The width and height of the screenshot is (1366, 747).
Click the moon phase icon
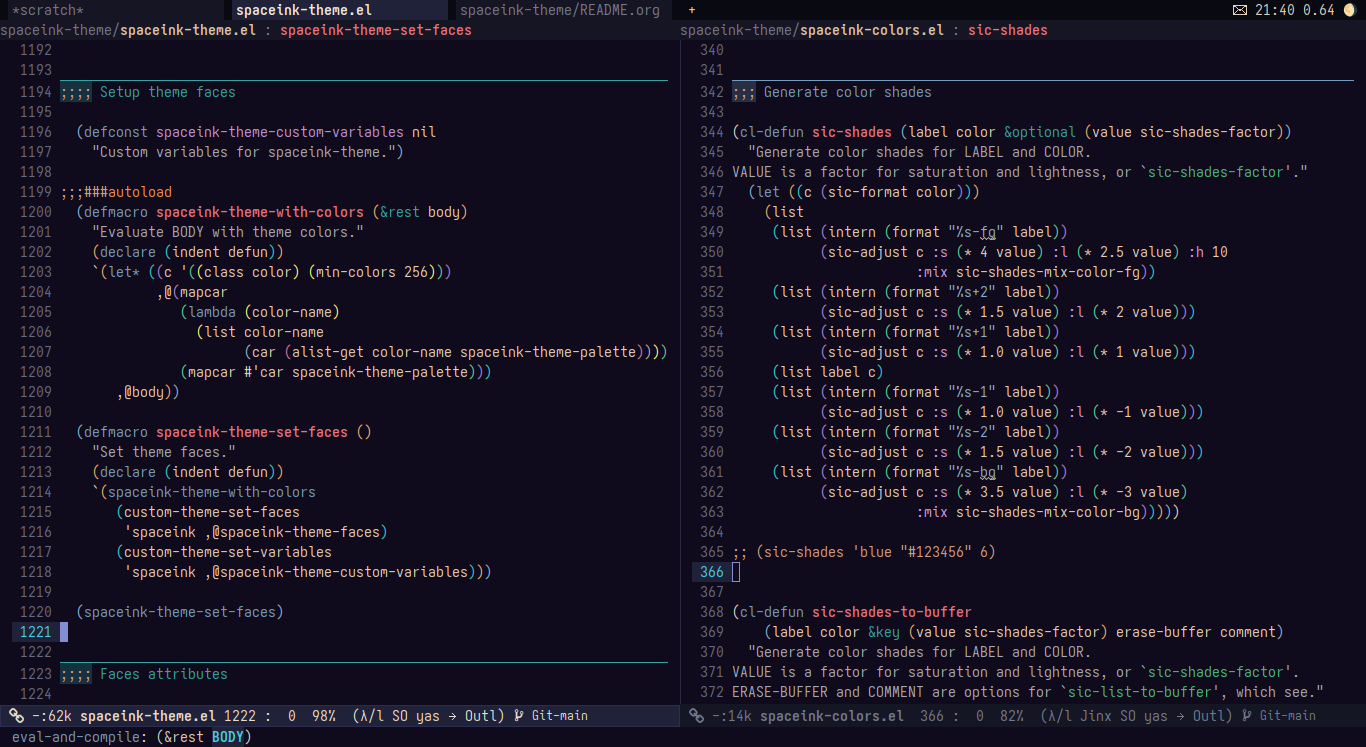[1347, 10]
